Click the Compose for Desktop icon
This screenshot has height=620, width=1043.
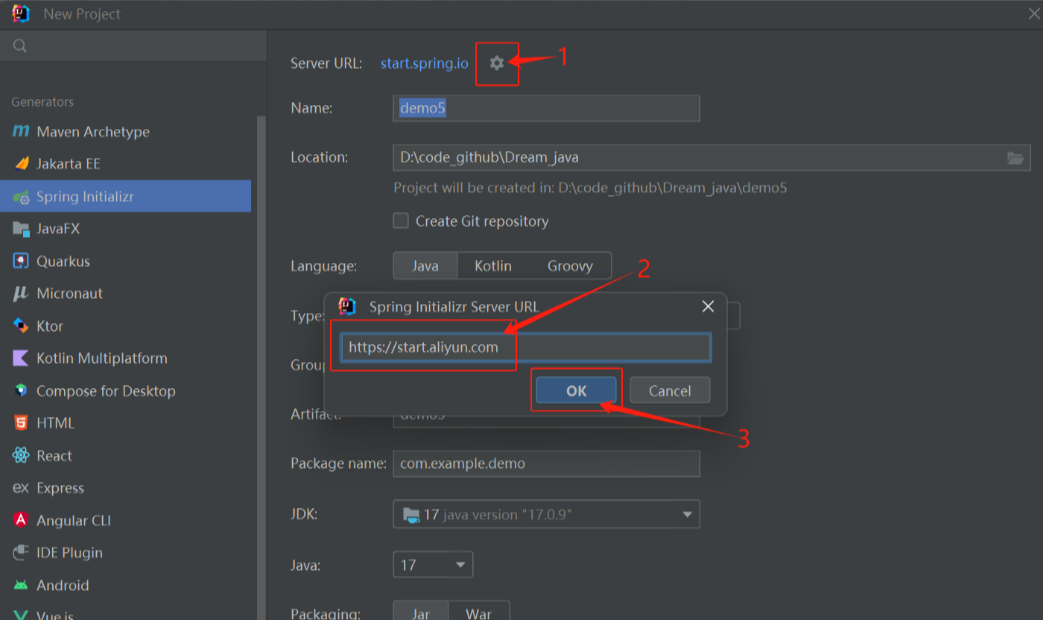pyautogui.click(x=21, y=390)
